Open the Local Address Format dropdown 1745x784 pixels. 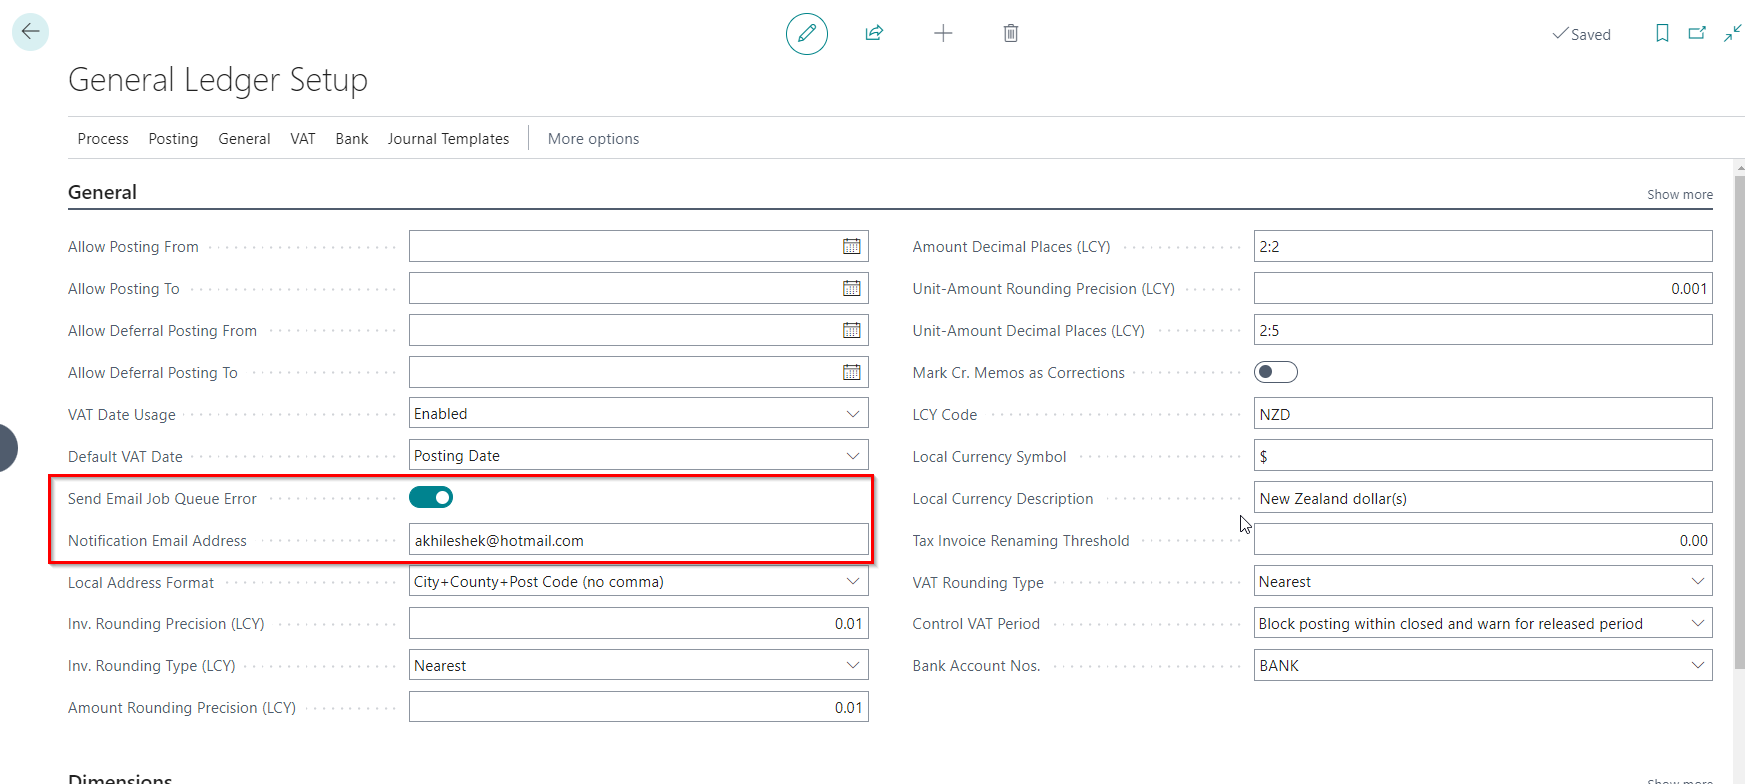[852, 582]
